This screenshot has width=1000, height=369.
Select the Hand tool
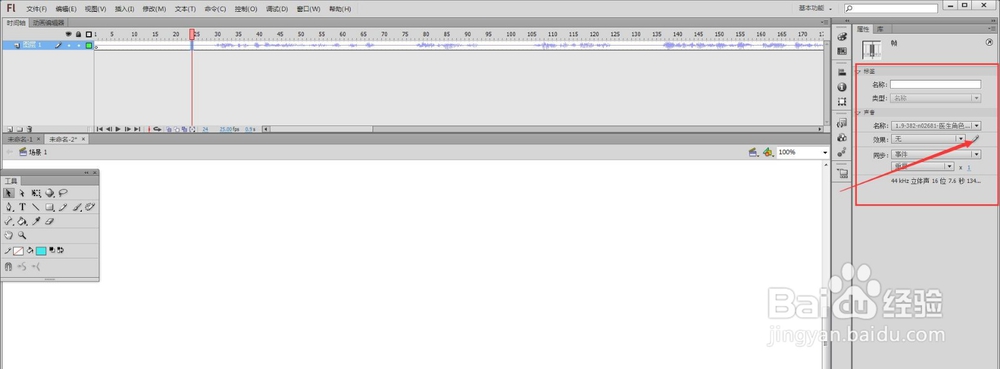tap(9, 235)
